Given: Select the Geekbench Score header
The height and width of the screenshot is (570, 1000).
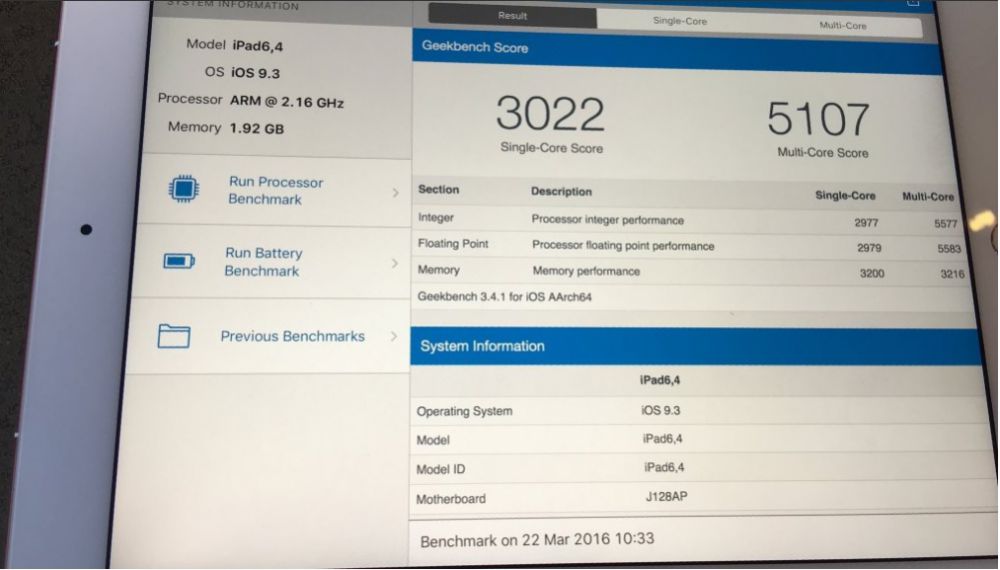Looking at the screenshot, I should pyautogui.click(x=475, y=47).
